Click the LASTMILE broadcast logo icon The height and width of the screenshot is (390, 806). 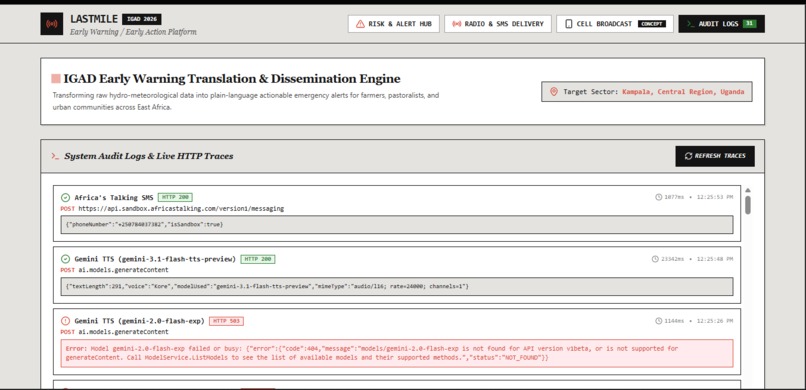point(52,24)
